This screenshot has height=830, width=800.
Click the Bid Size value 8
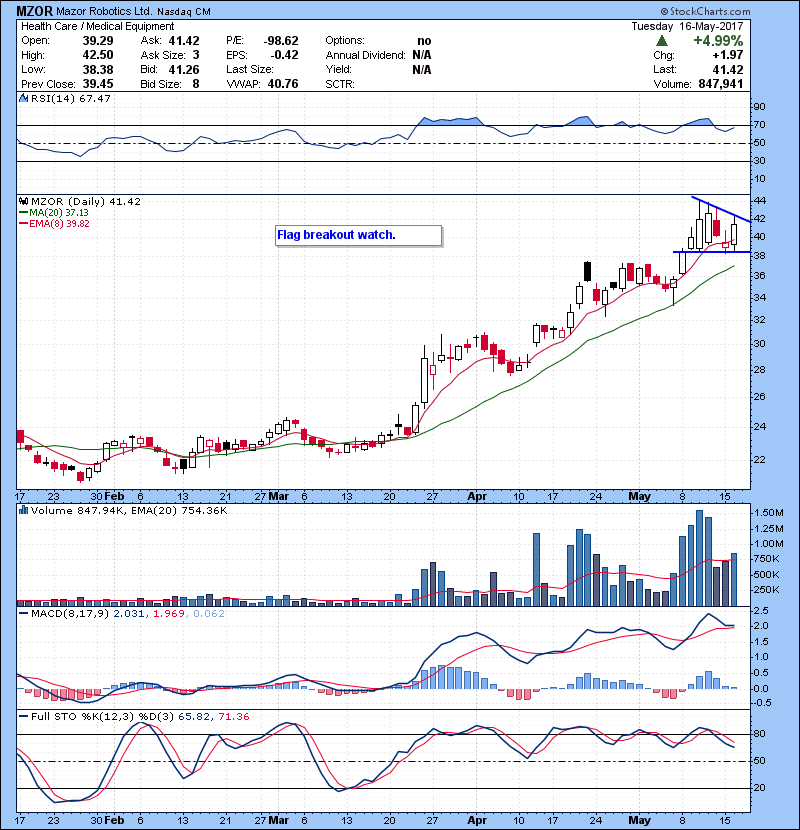[x=196, y=84]
